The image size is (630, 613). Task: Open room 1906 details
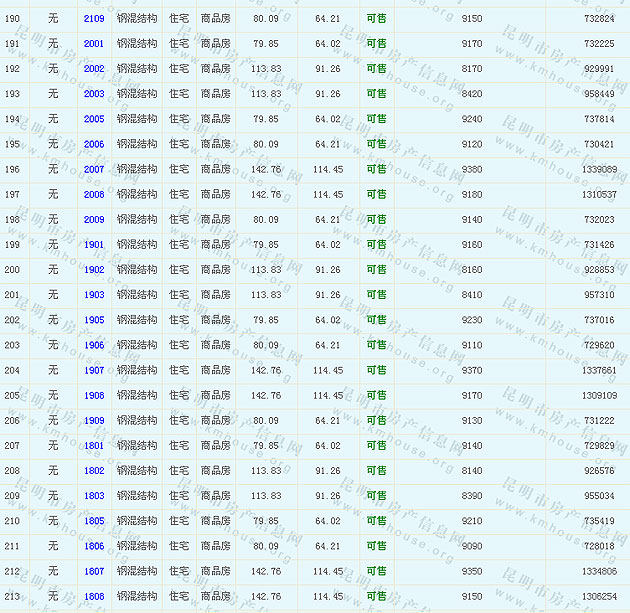[93, 345]
